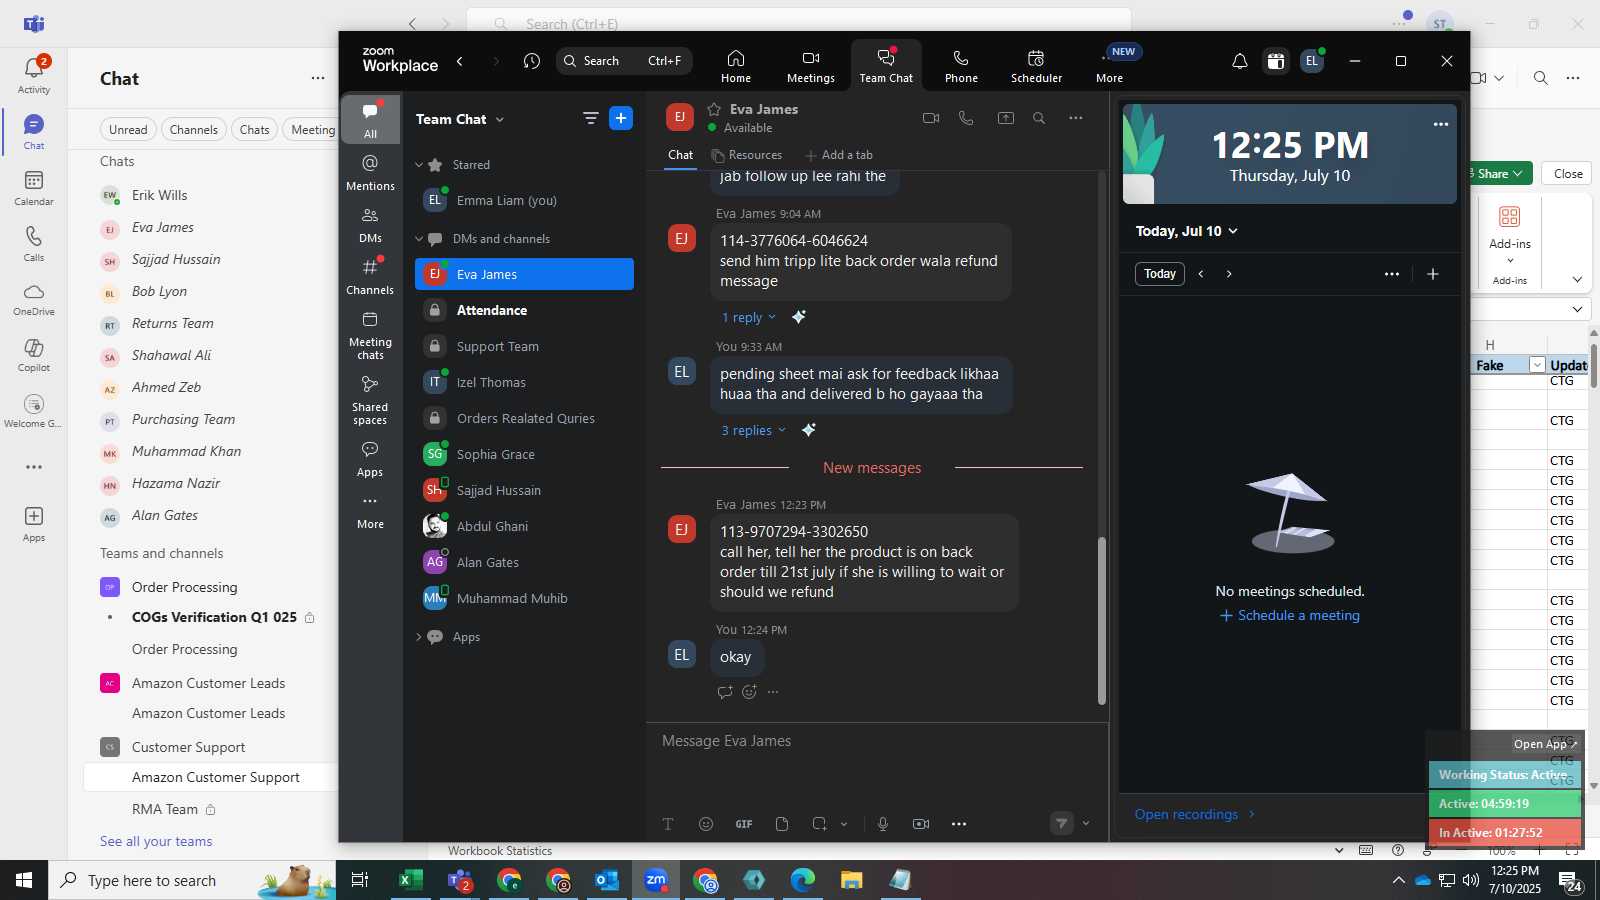This screenshot has width=1600, height=900.
Task: Click See all your teams link
Action: tap(156, 841)
